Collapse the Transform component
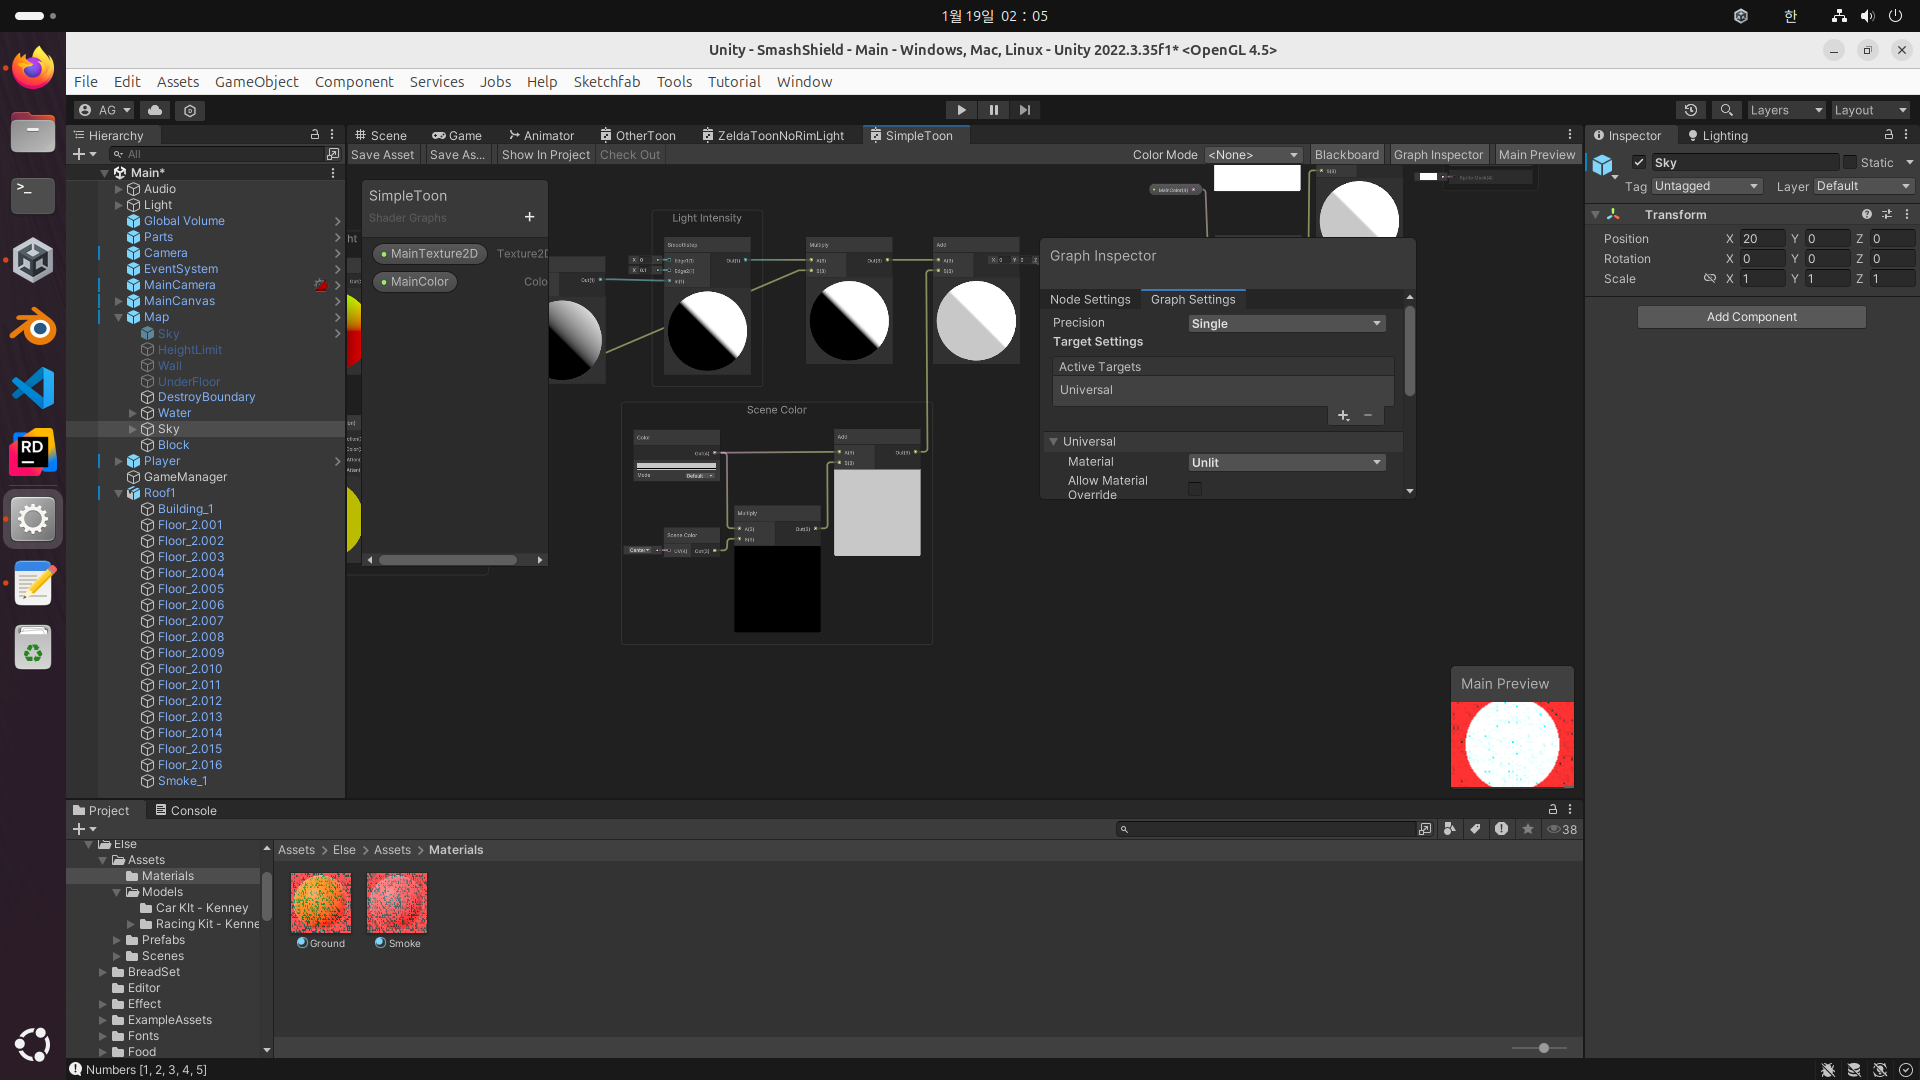 1595,215
